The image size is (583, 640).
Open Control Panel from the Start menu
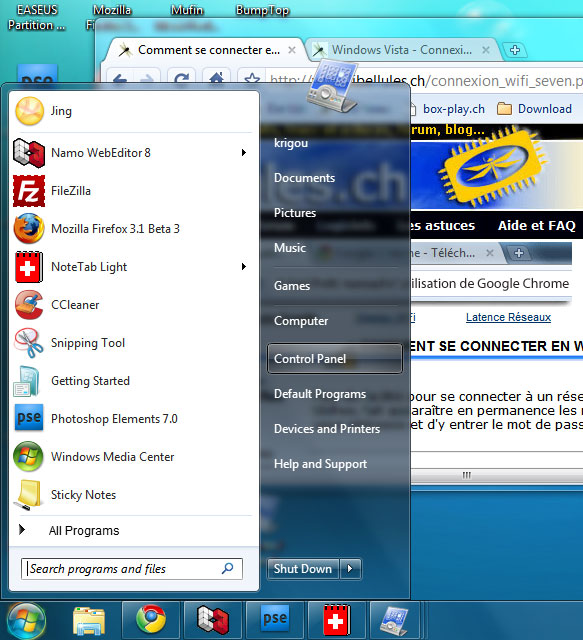pos(335,359)
